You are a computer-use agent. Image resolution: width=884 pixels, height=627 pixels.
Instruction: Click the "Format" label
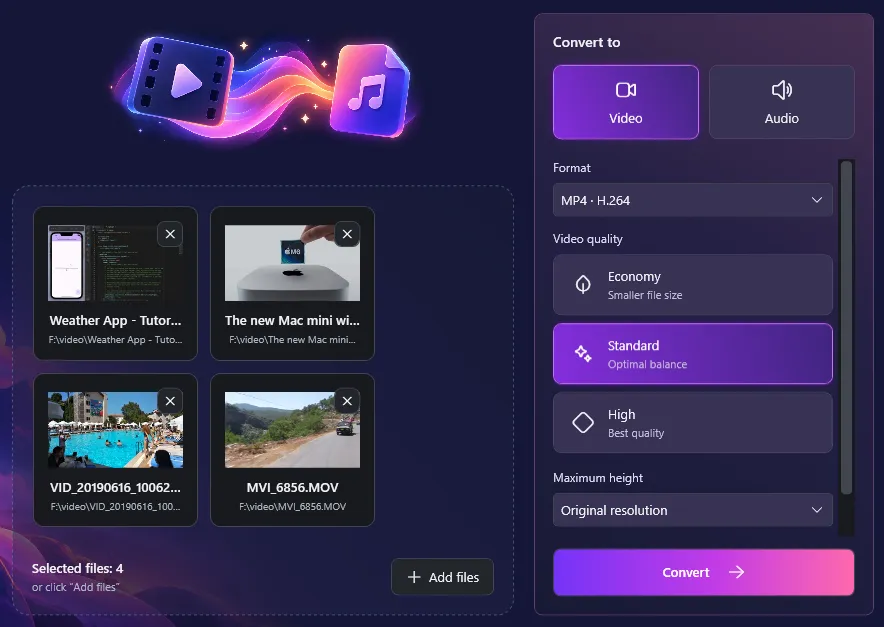(x=572, y=168)
